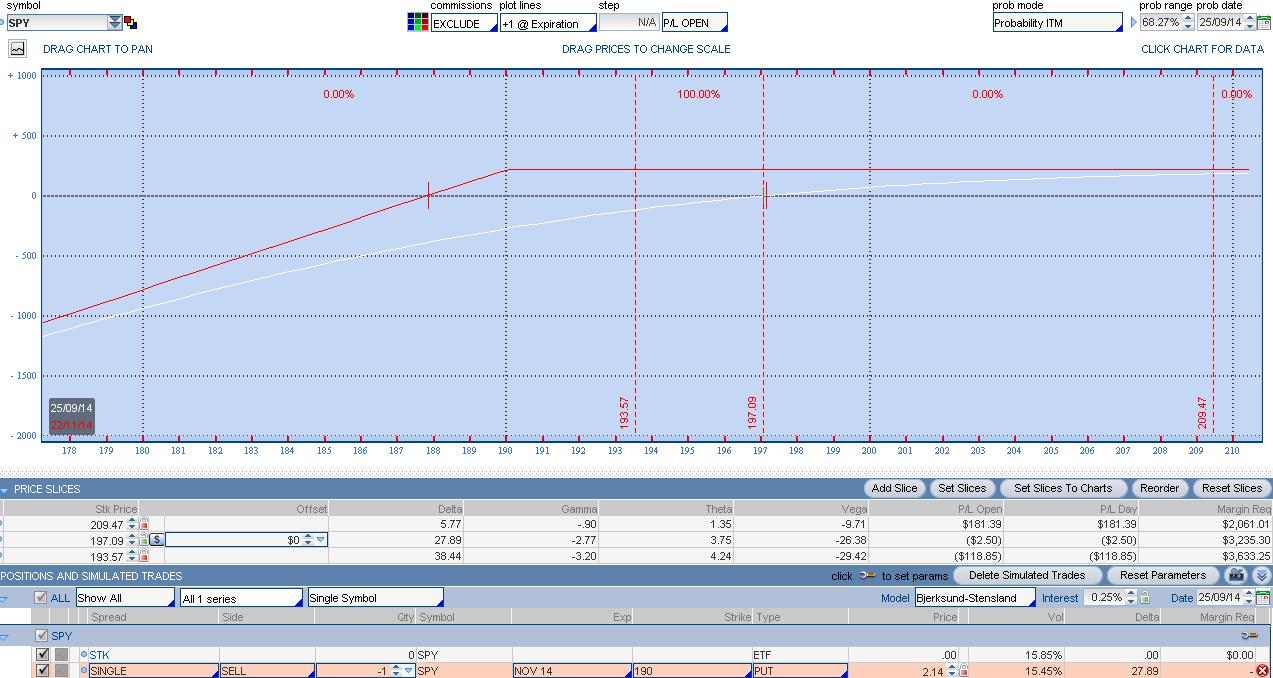Click the dollar sign icon in 197.09 row

157,539
